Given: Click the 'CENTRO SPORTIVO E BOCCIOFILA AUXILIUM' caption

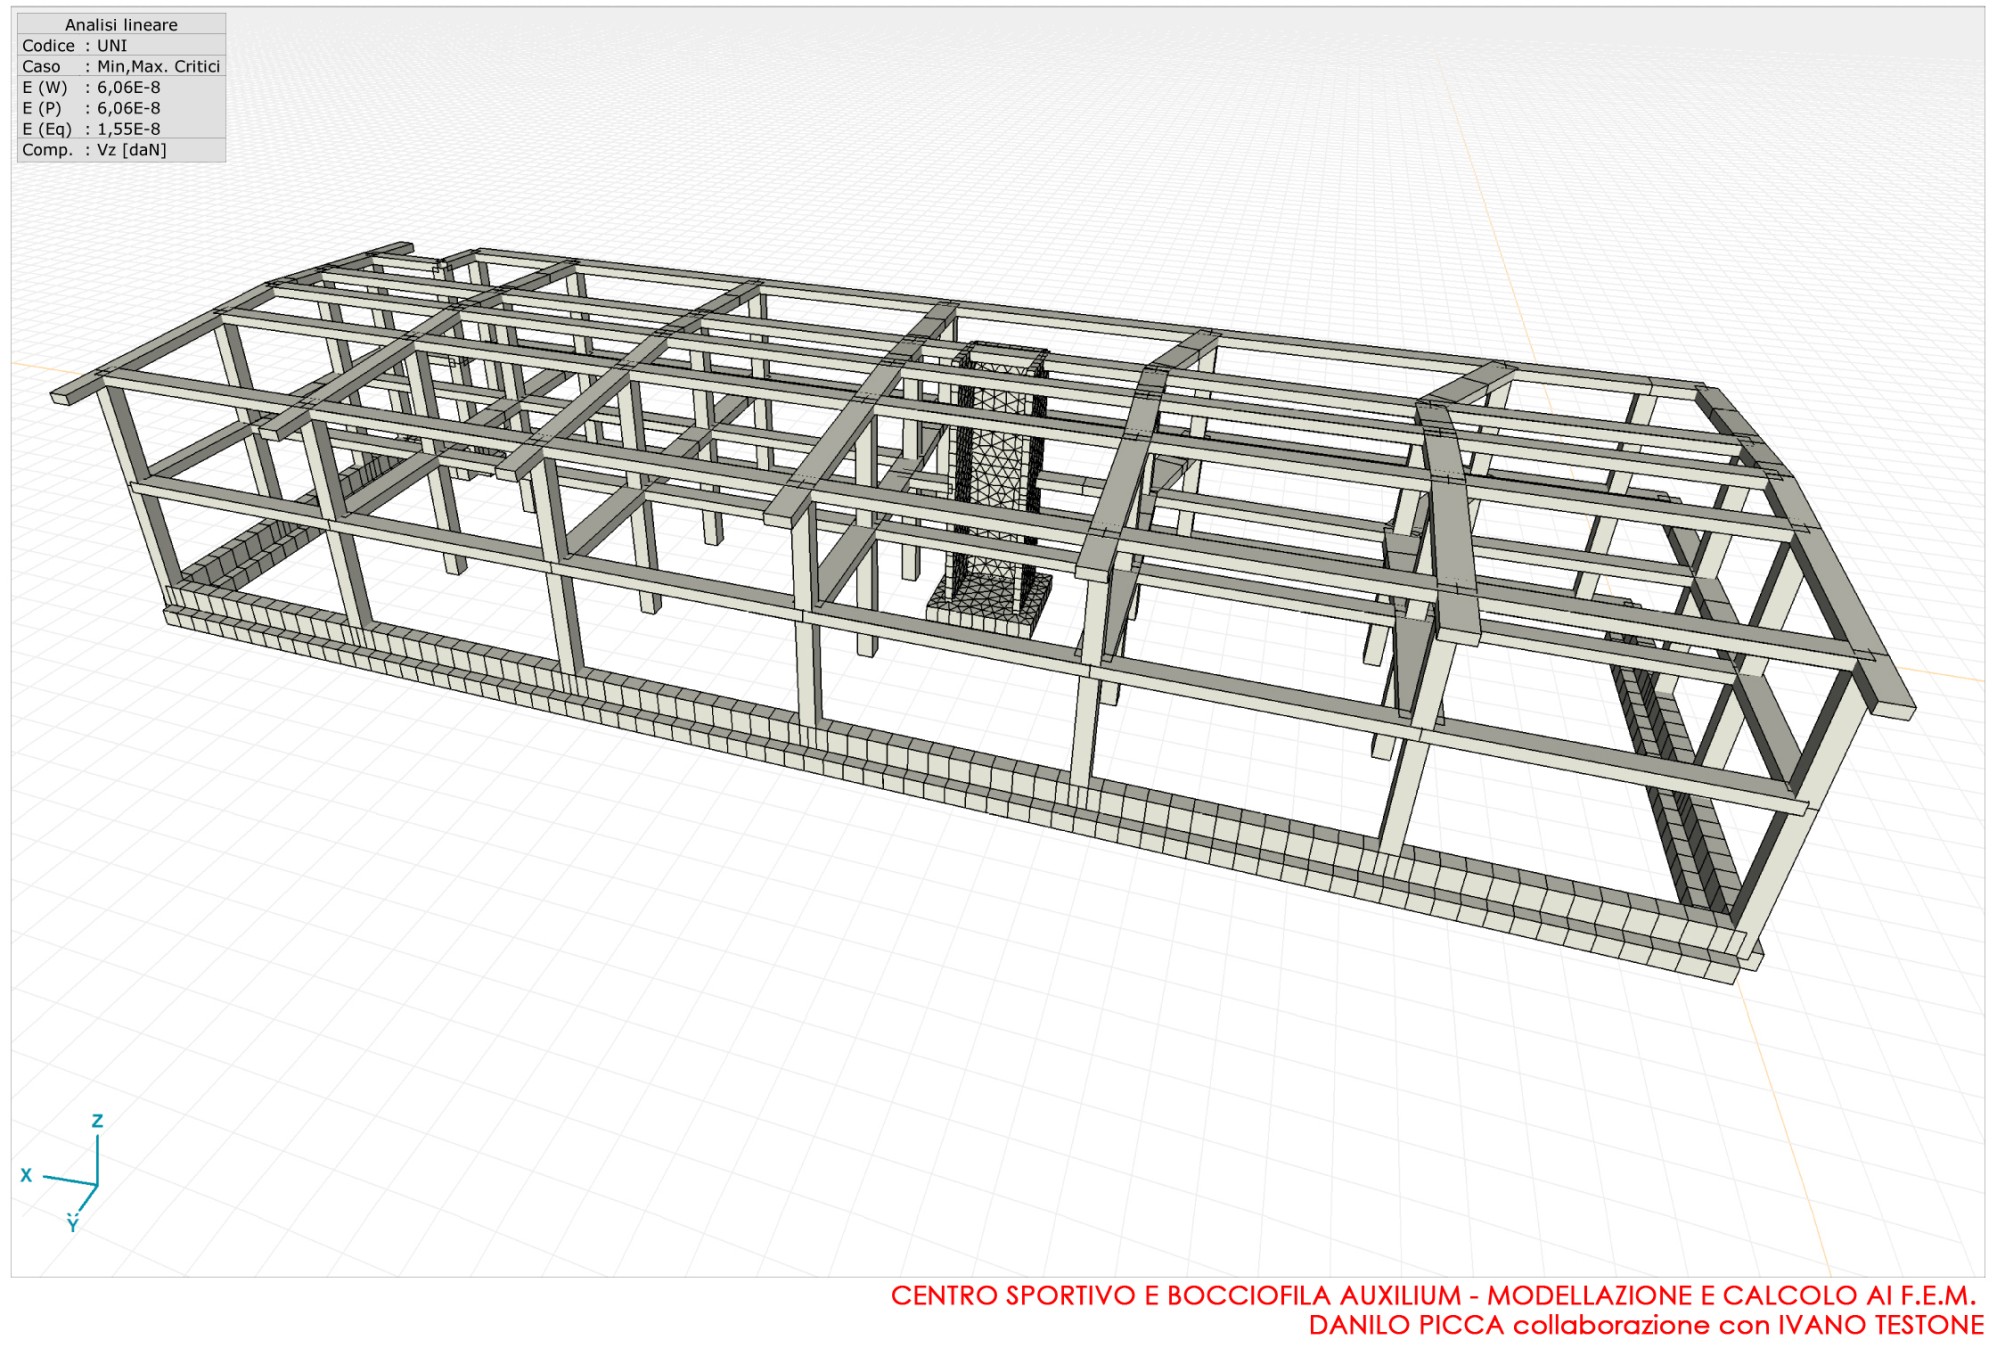Looking at the screenshot, I should (1176, 1295).
